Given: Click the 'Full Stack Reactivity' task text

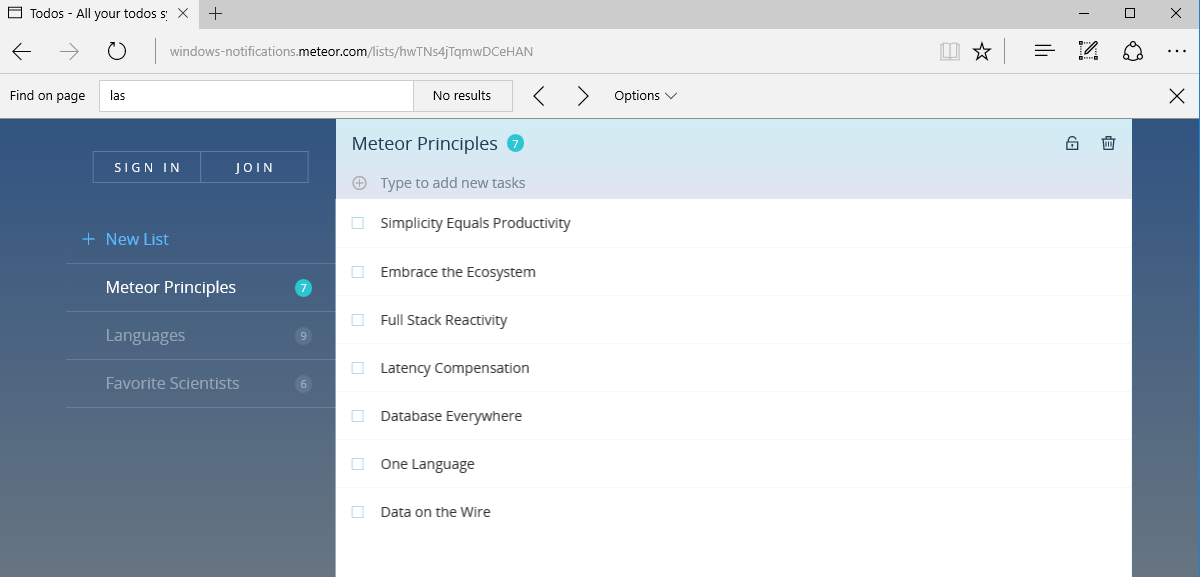Looking at the screenshot, I should coord(444,319).
